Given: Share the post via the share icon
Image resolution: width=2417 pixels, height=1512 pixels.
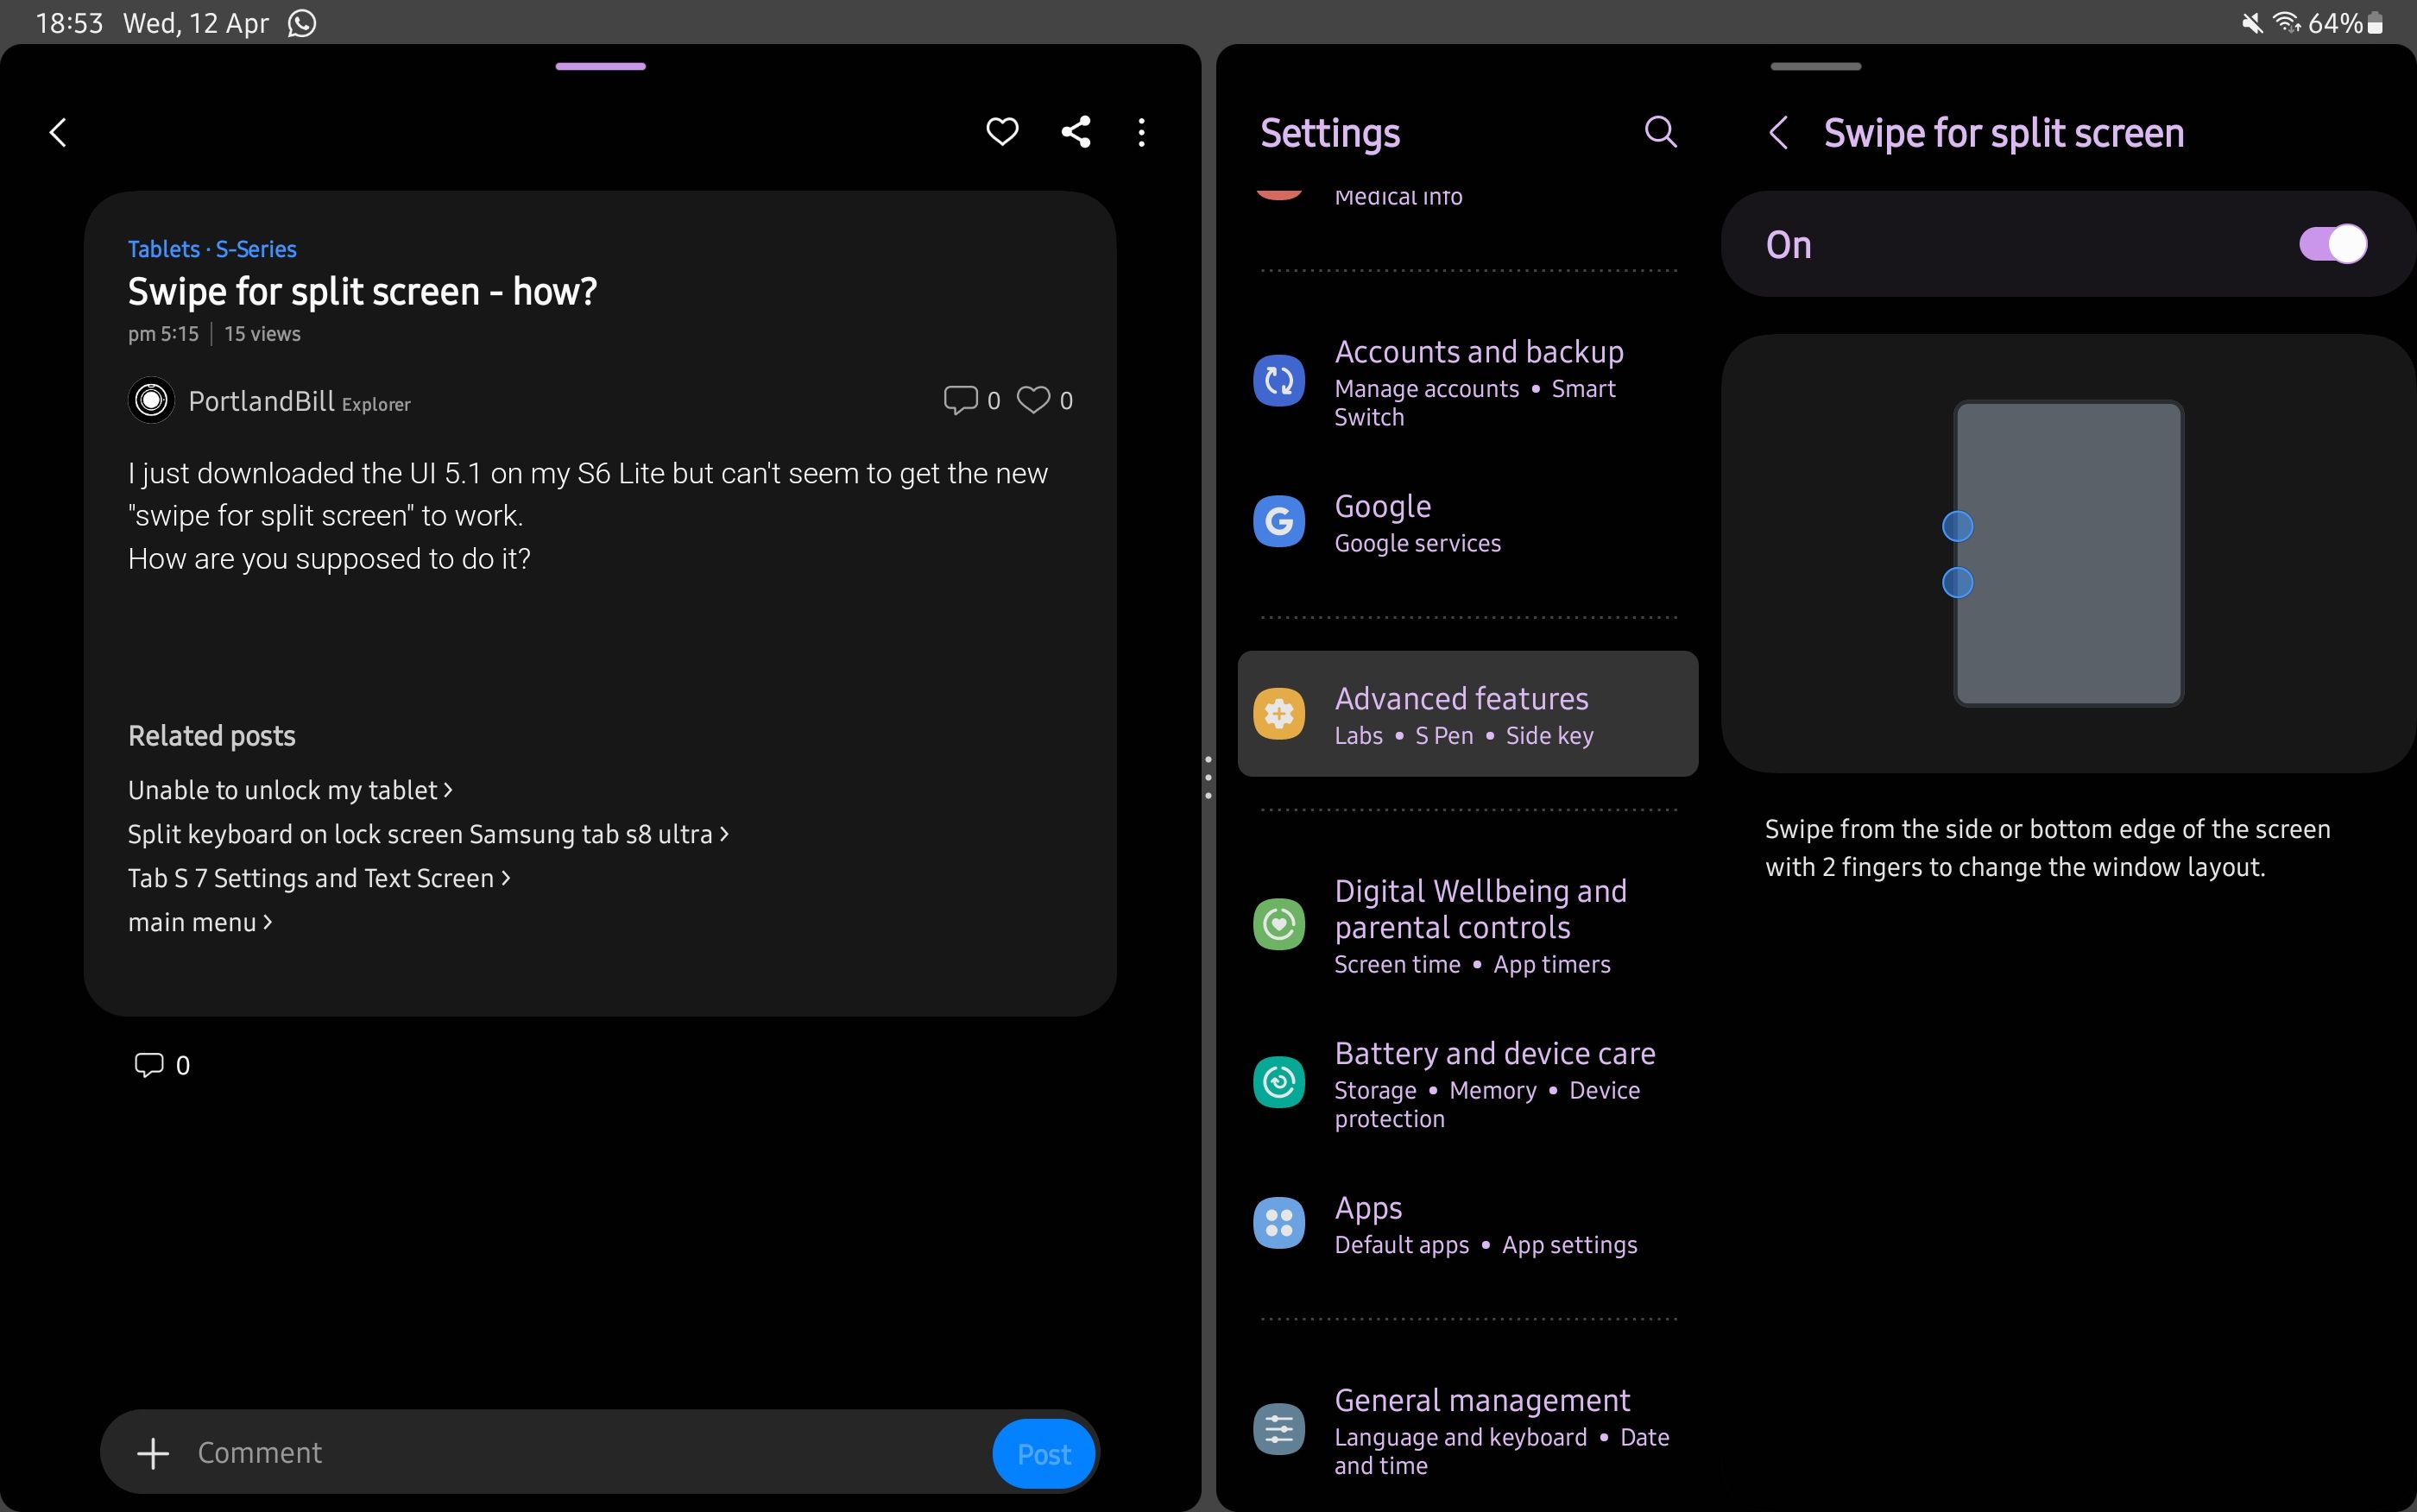Looking at the screenshot, I should tap(1074, 131).
